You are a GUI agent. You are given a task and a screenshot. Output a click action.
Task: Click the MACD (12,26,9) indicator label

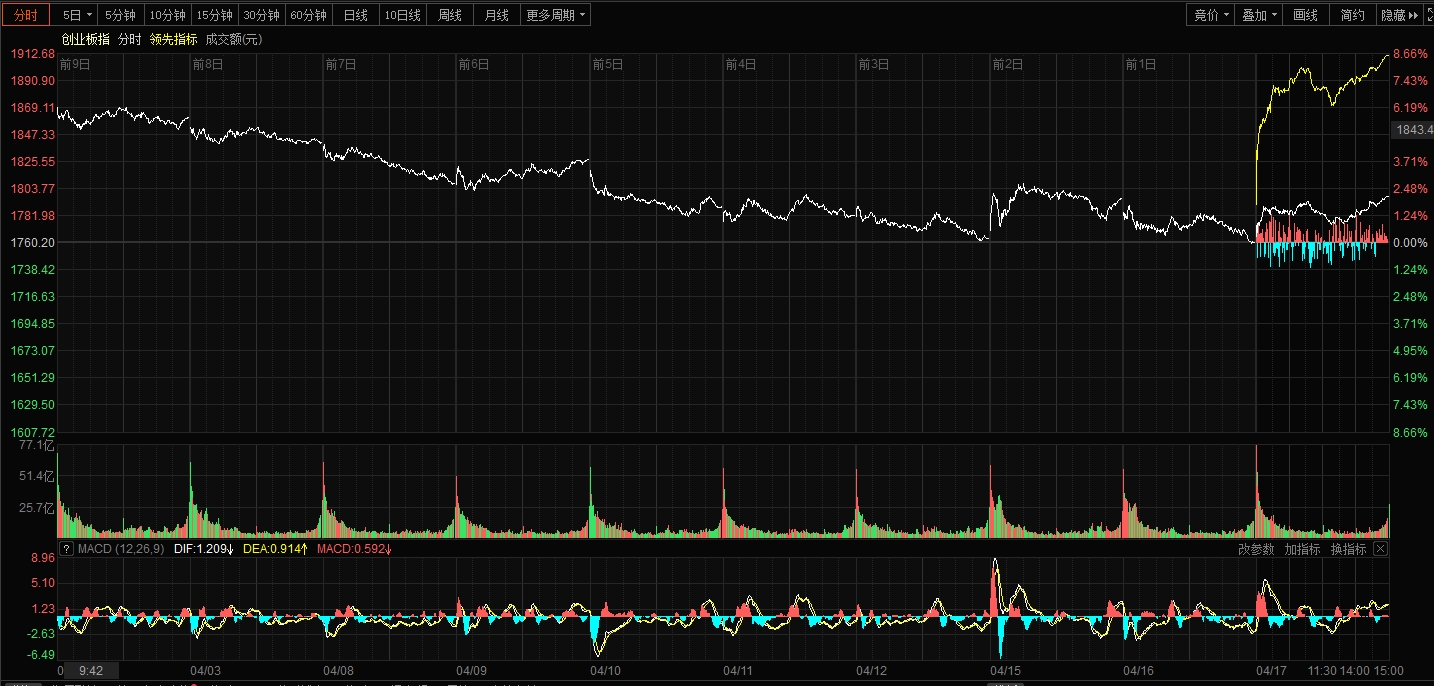pos(120,549)
